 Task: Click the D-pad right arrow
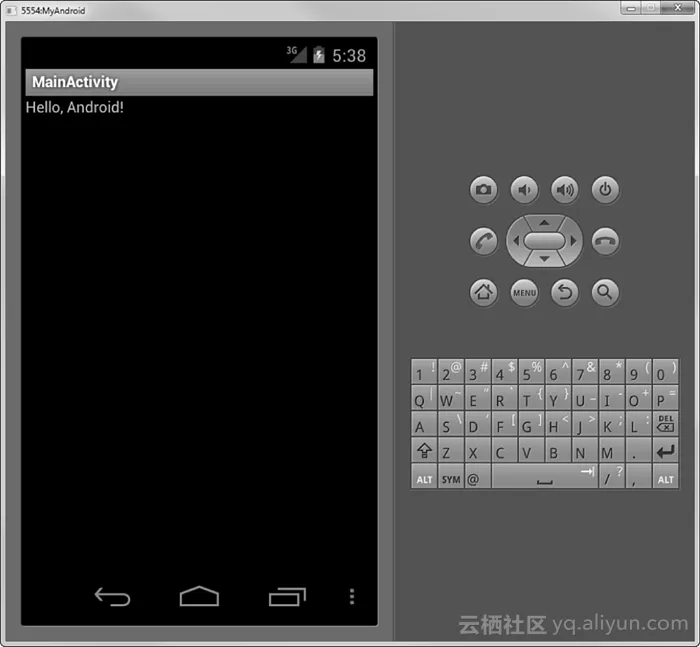(x=574, y=241)
